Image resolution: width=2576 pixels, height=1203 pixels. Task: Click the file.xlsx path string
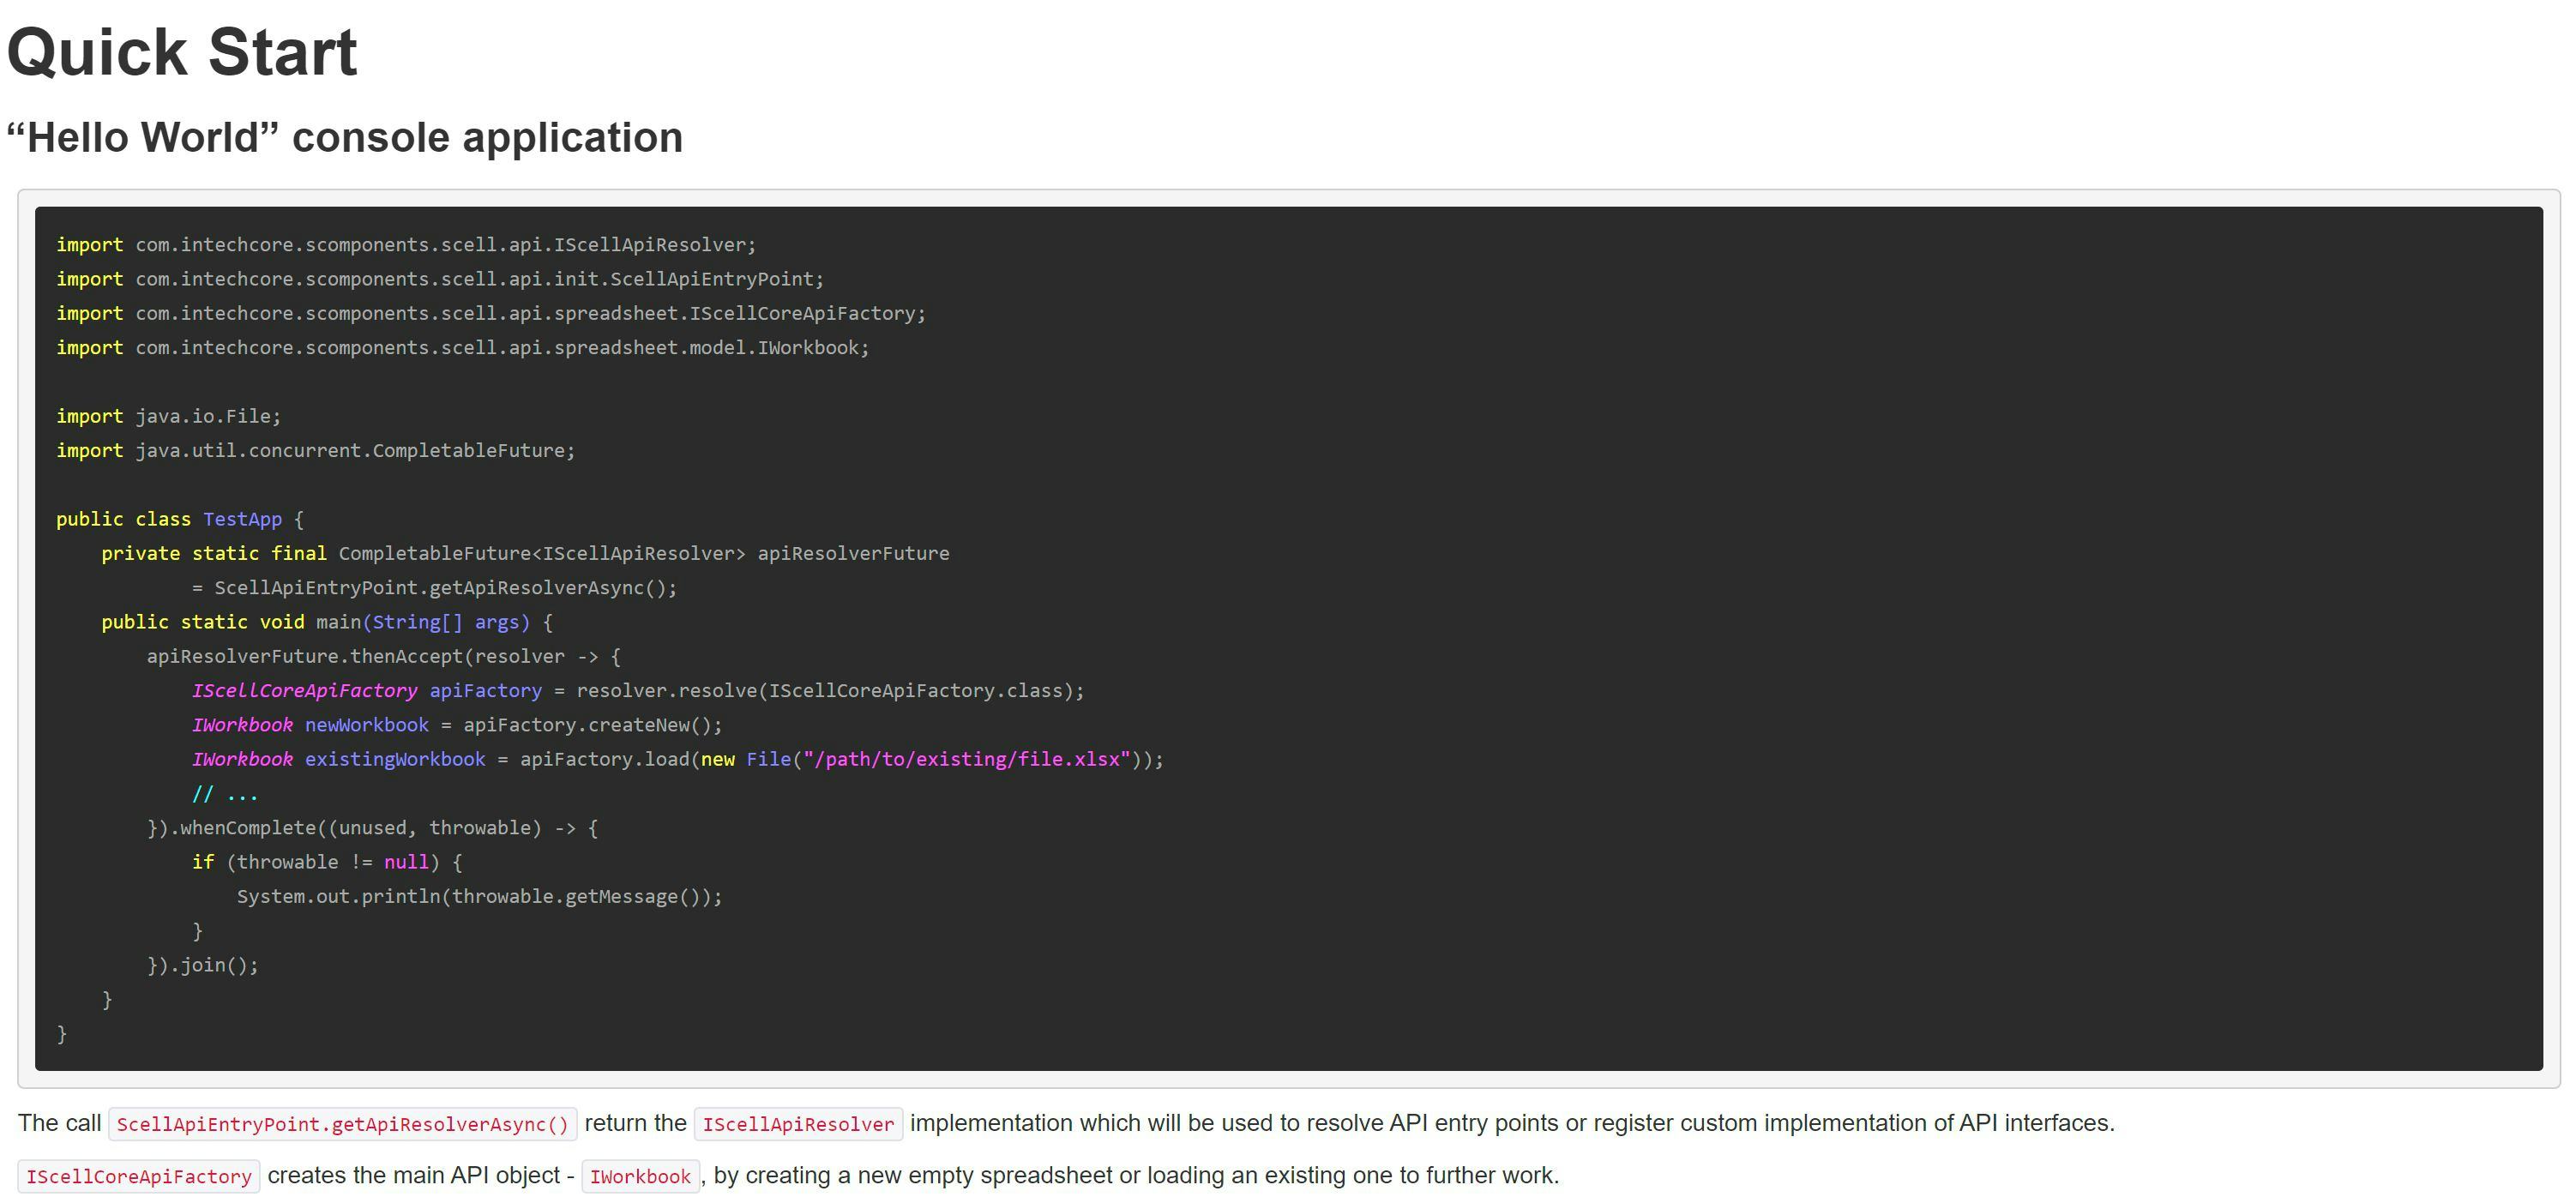pyautogui.click(x=967, y=759)
